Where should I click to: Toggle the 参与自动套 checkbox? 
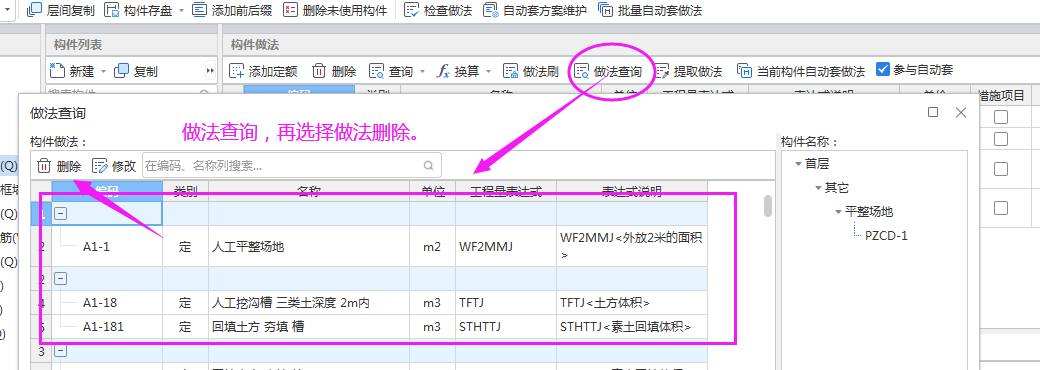[x=883, y=70]
